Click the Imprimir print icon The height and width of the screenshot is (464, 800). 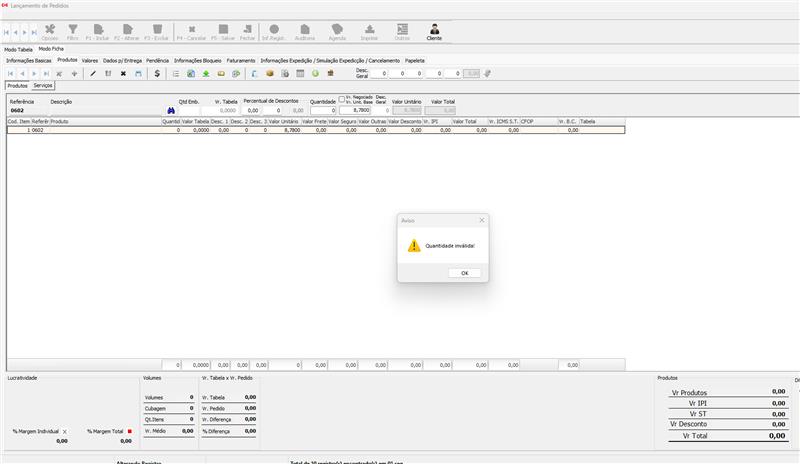[369, 31]
